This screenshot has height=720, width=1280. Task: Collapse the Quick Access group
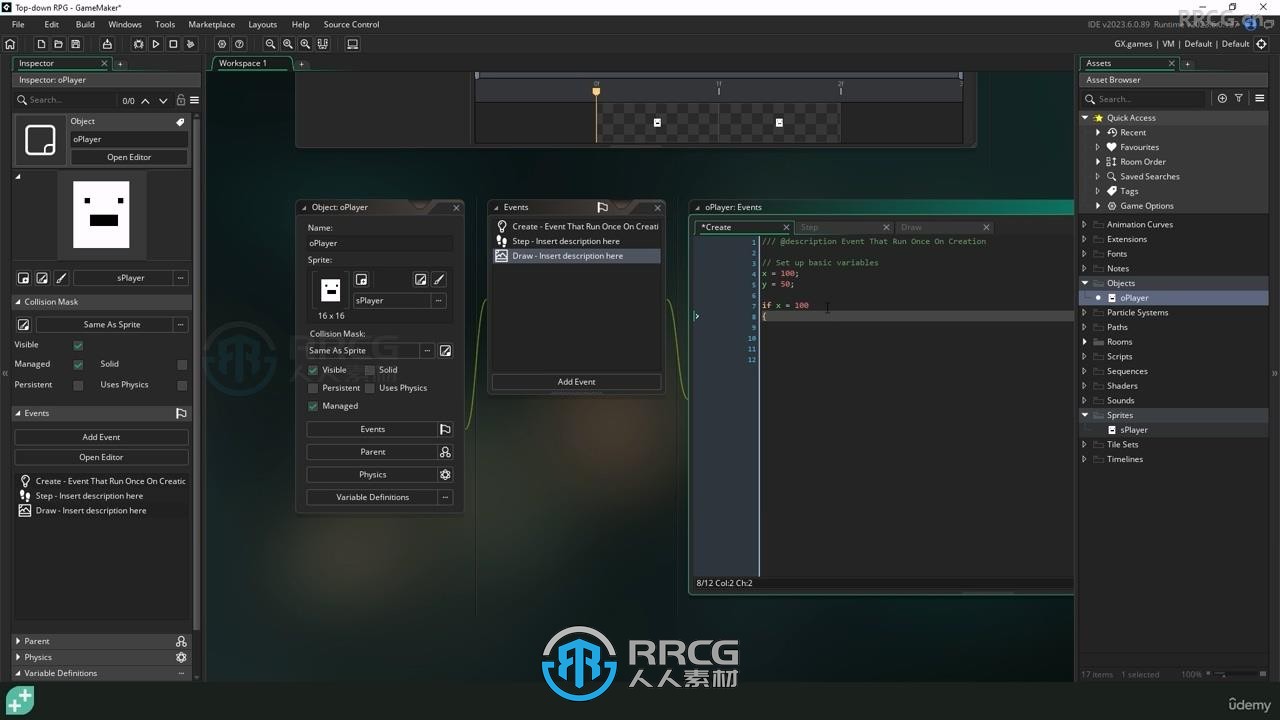pyautogui.click(x=1085, y=118)
